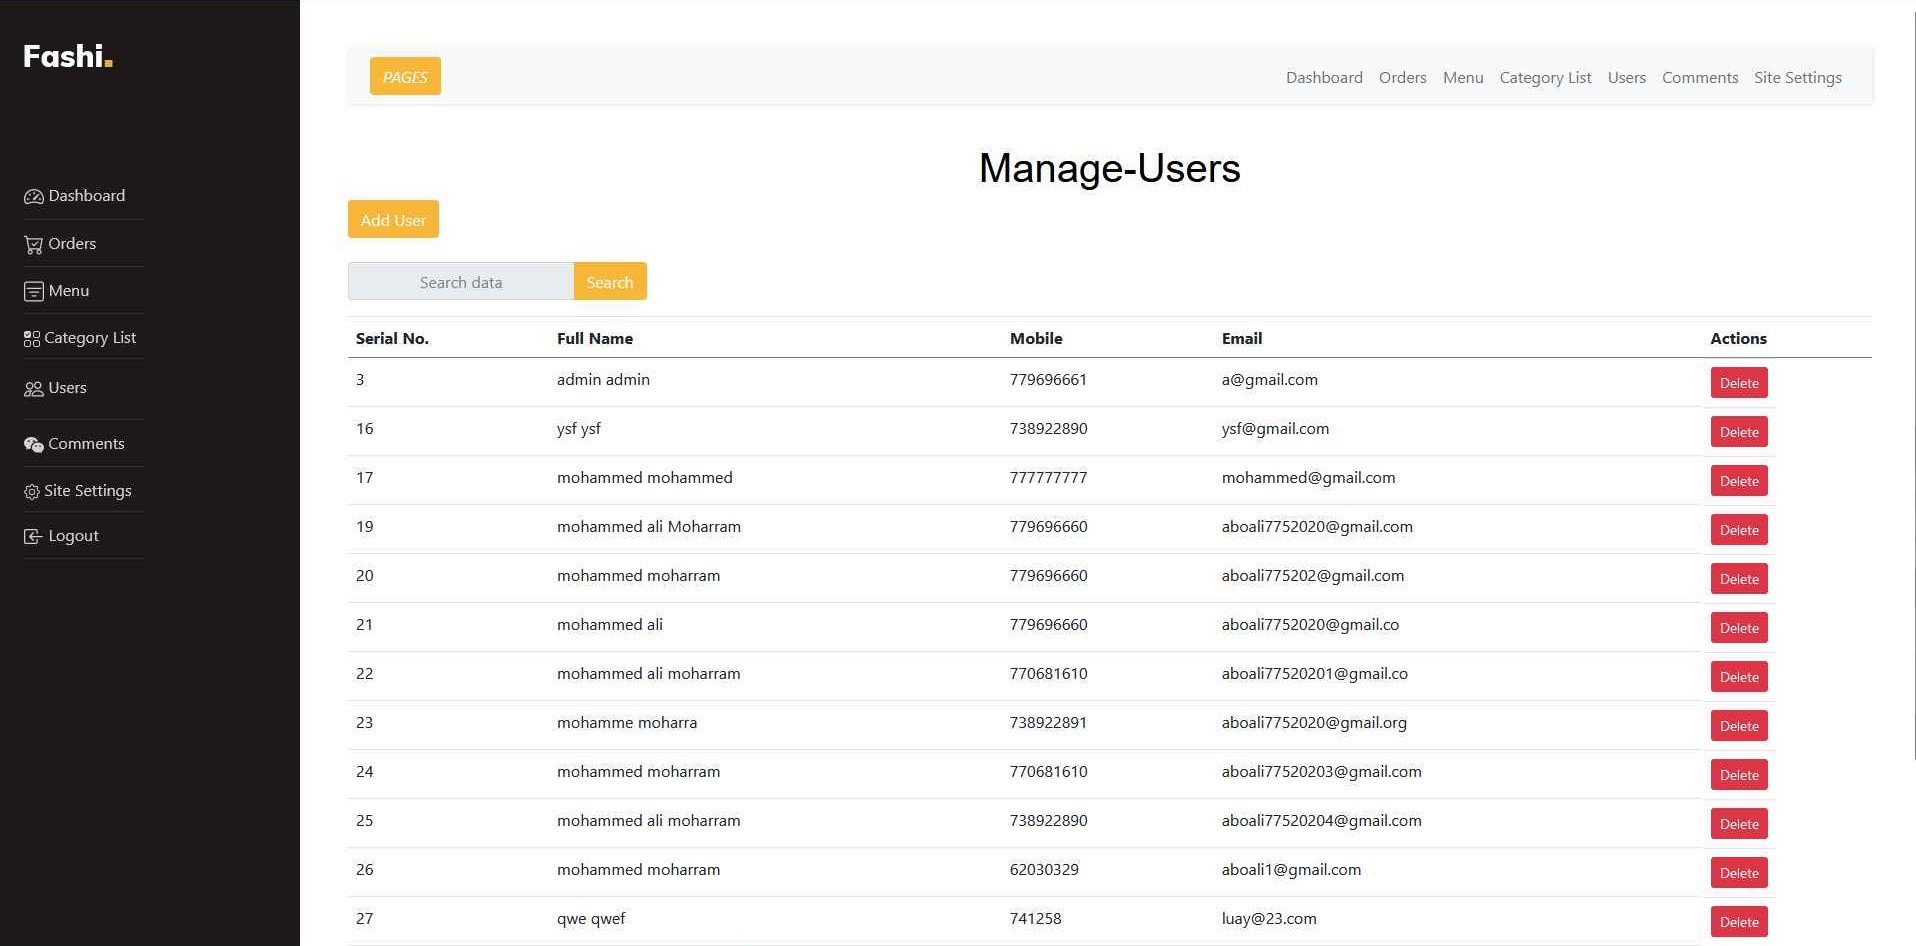1916x946 pixels.
Task: Click the Logout arrow icon
Action: [33, 537]
